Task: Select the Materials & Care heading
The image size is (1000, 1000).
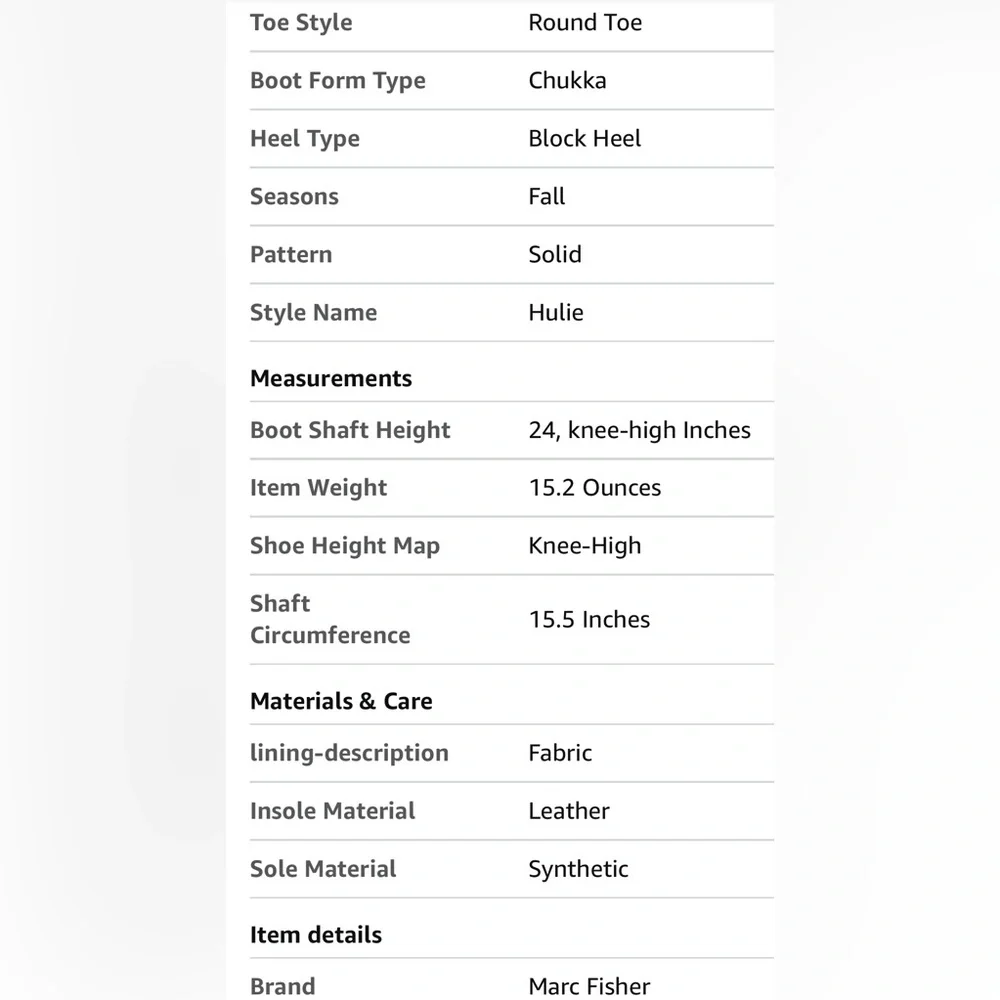Action: tap(341, 701)
